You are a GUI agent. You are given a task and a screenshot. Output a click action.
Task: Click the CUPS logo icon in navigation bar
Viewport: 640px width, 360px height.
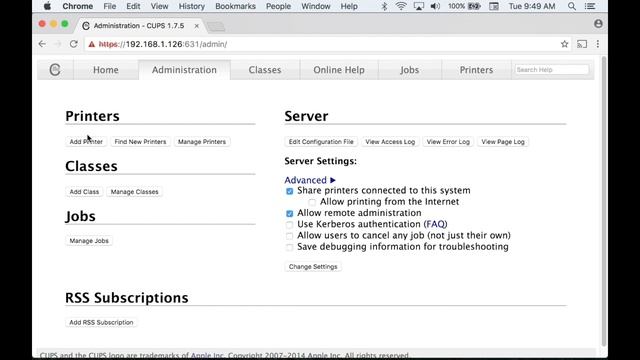click(55, 70)
